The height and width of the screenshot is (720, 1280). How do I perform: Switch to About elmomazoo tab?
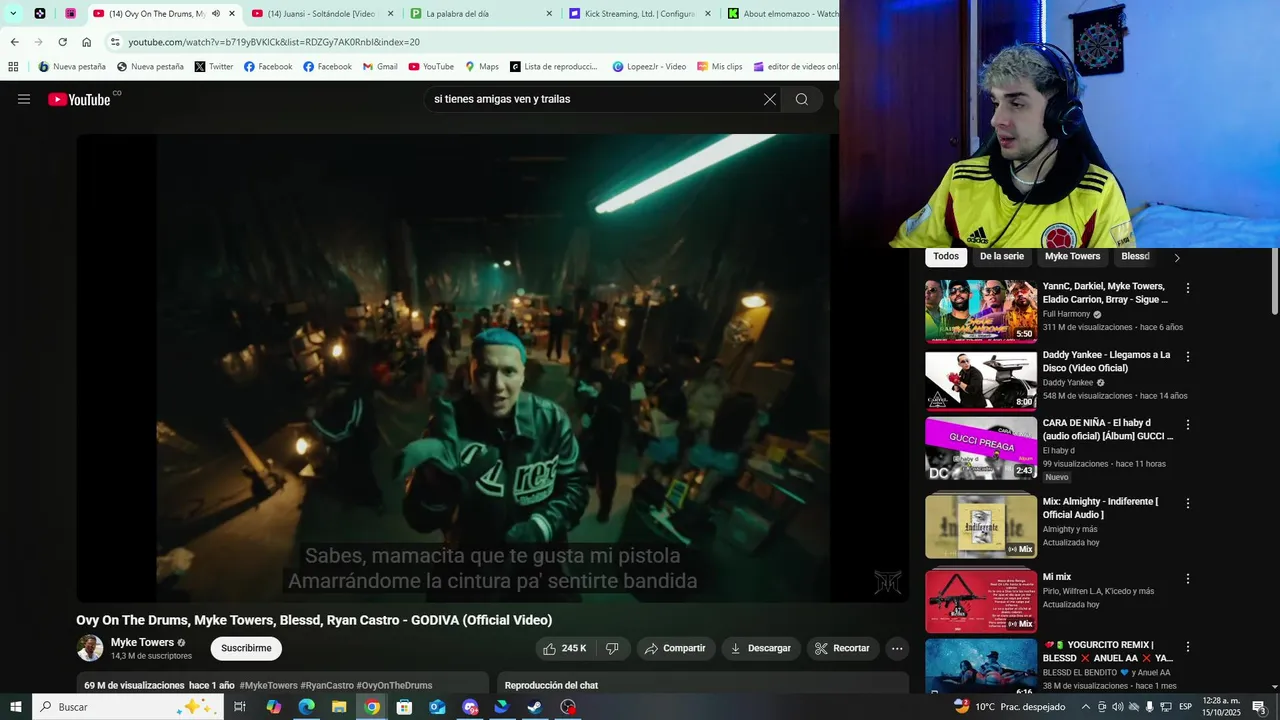(780, 14)
